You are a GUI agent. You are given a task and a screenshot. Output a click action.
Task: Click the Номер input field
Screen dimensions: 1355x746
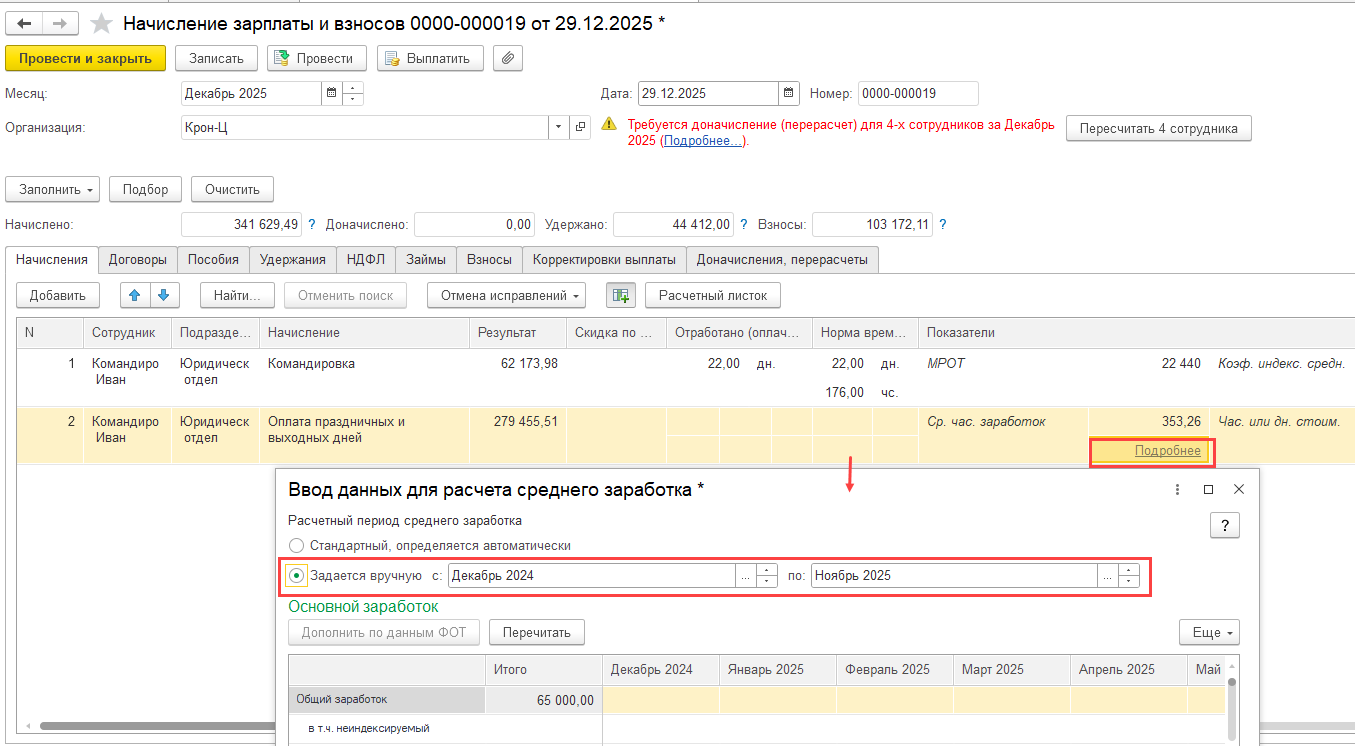pyautogui.click(x=917, y=93)
